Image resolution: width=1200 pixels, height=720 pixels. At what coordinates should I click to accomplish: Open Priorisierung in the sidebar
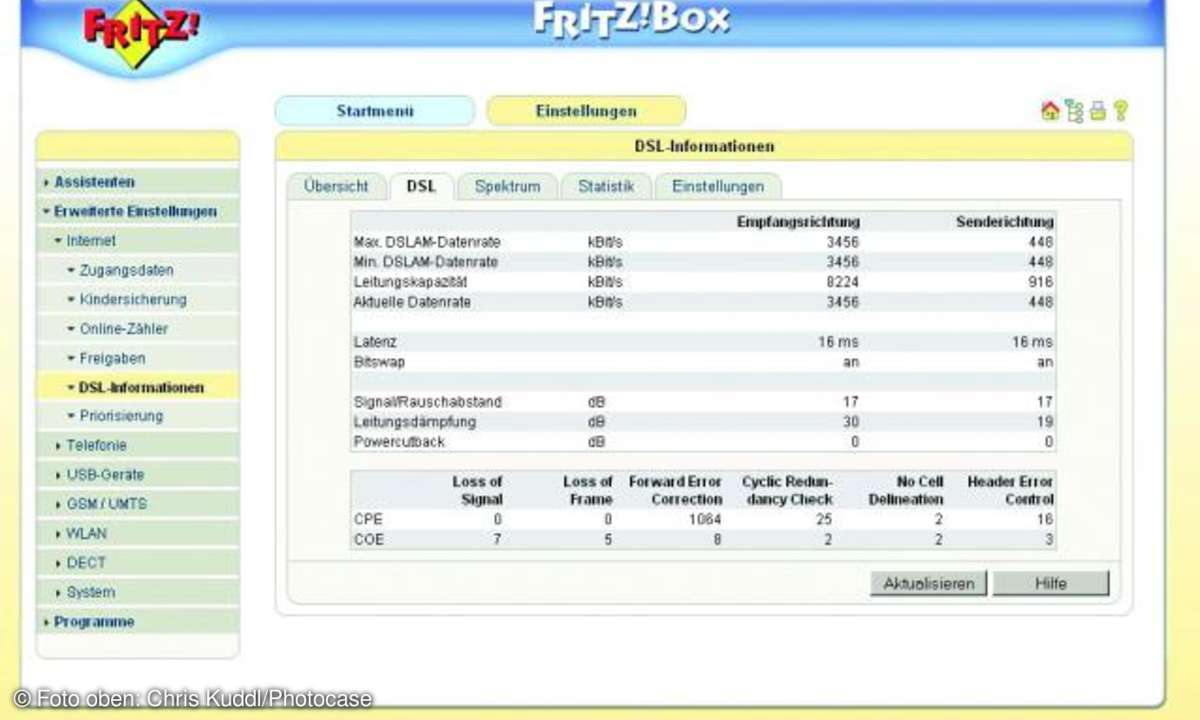pos(139,416)
